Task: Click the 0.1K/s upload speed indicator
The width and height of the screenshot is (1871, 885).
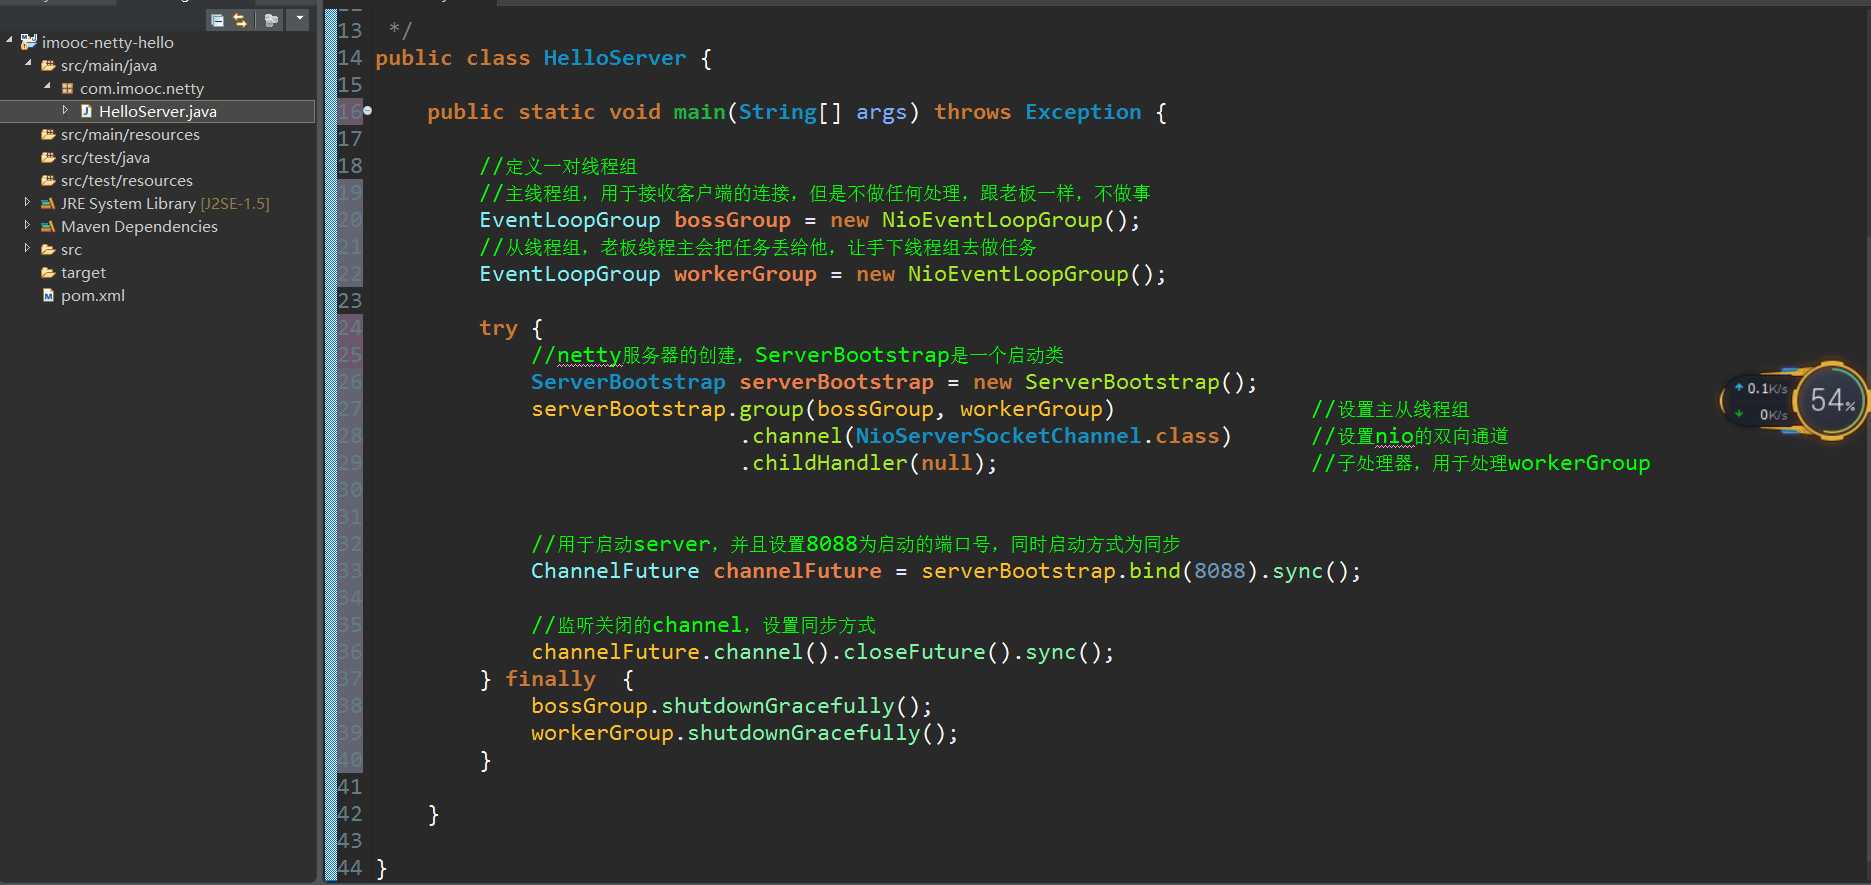Action: tap(1761, 388)
